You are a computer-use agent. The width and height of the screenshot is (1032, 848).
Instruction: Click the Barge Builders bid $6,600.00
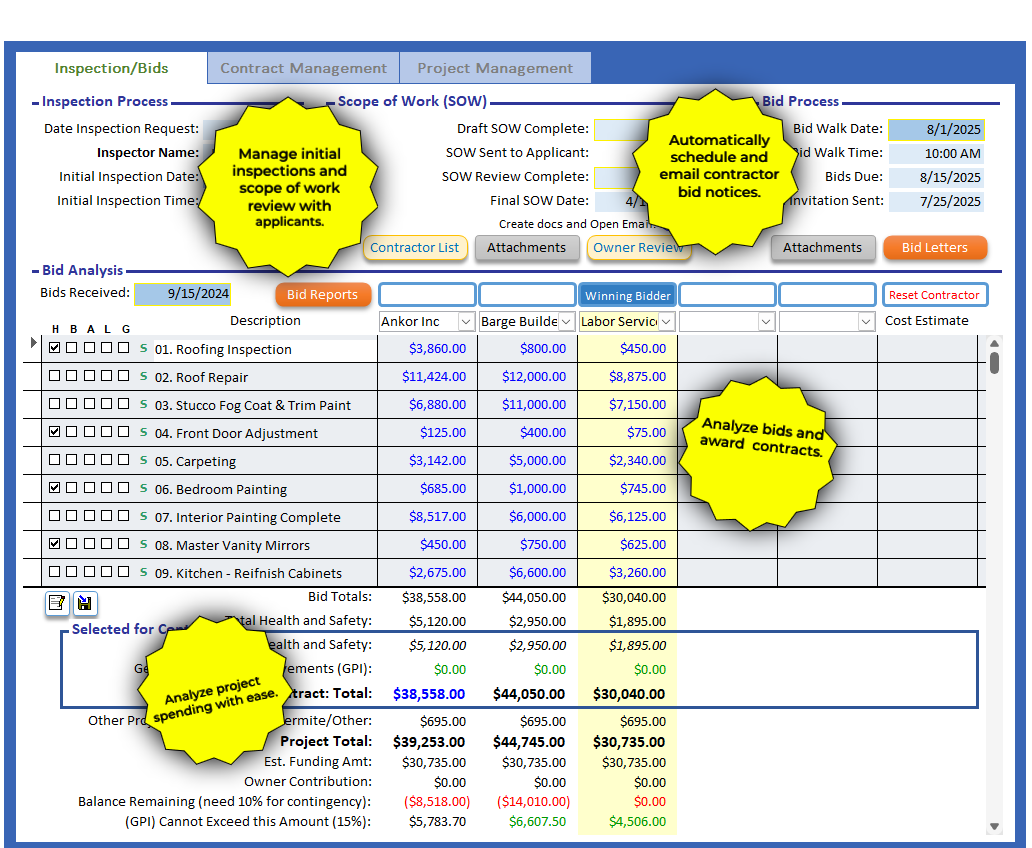[537, 572]
